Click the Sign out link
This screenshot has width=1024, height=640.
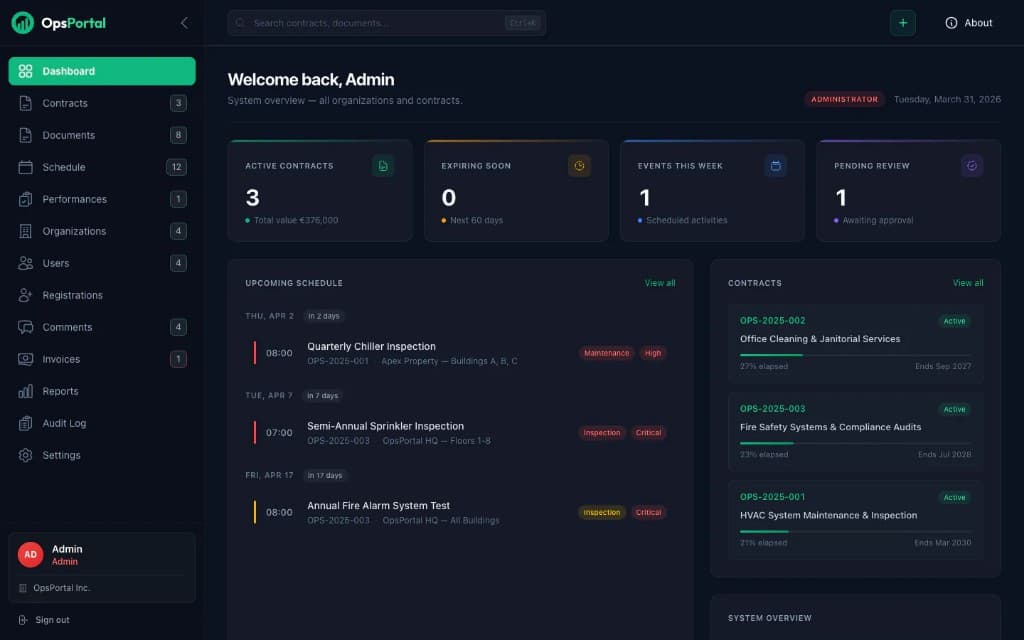52,620
